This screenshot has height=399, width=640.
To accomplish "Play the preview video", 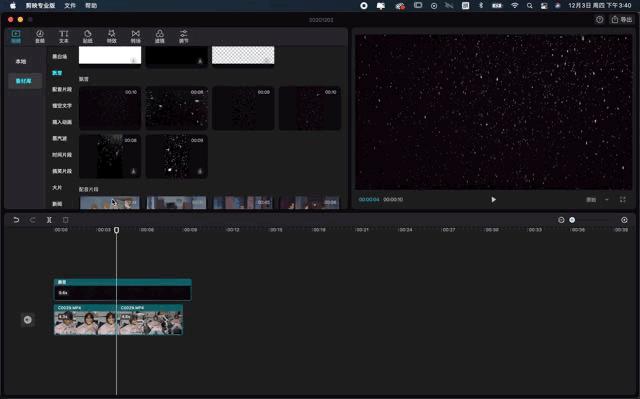I will [493, 200].
